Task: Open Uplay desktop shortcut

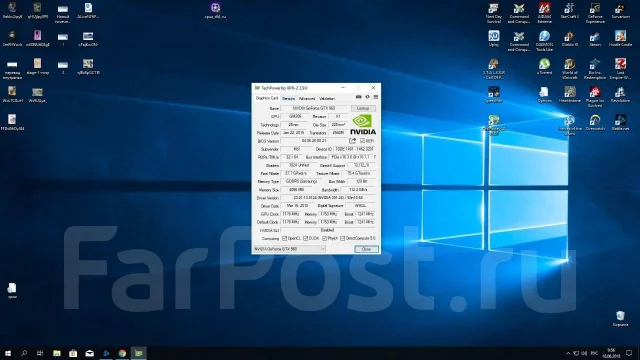Action: (x=494, y=39)
